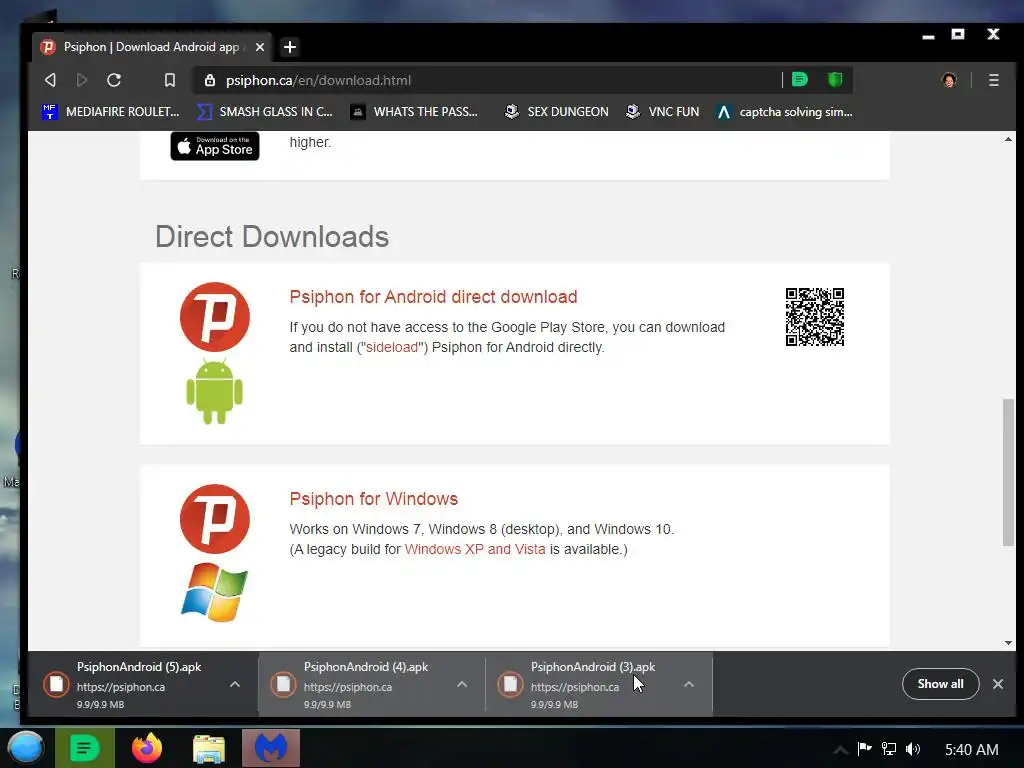
Task: Open the browser hamburger menu
Action: (x=993, y=80)
